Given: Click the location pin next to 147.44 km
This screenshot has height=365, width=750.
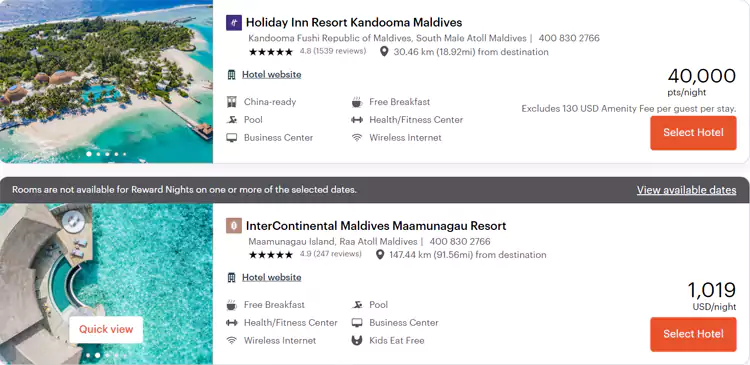Looking at the screenshot, I should tap(380, 254).
